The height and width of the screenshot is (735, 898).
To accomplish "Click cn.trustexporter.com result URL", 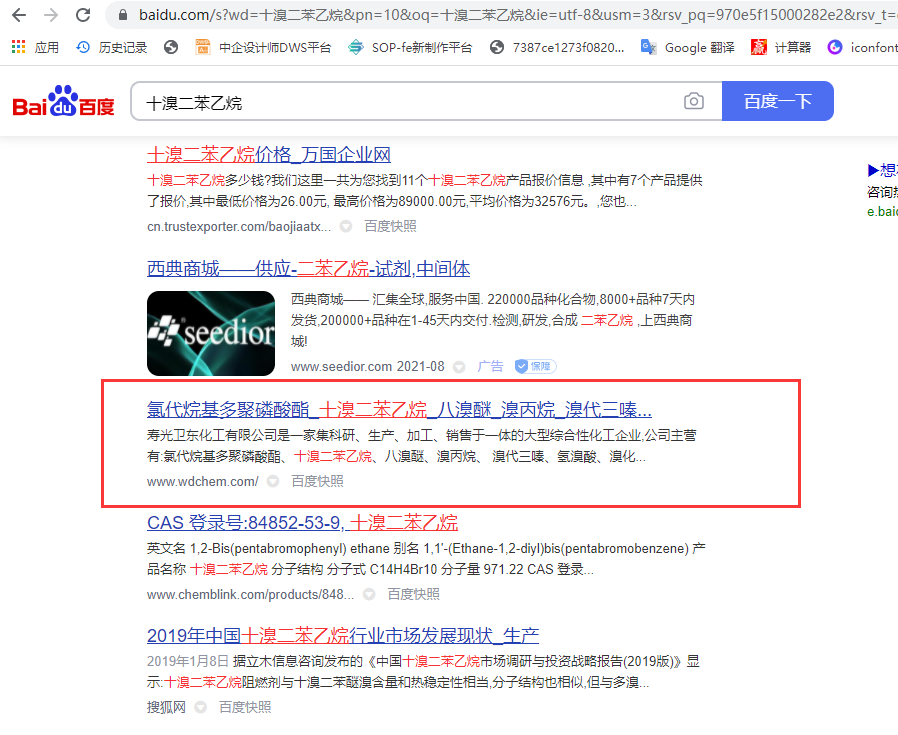I will click(239, 226).
